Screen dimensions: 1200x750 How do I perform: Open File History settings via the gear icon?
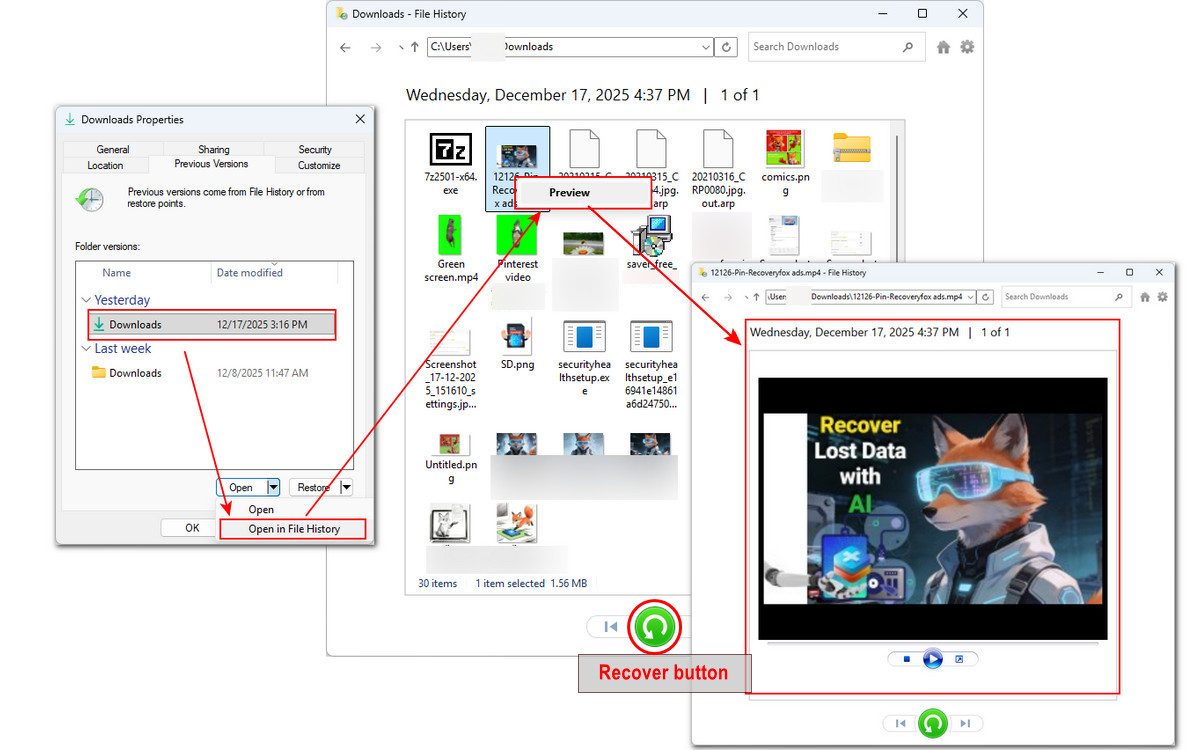click(967, 47)
